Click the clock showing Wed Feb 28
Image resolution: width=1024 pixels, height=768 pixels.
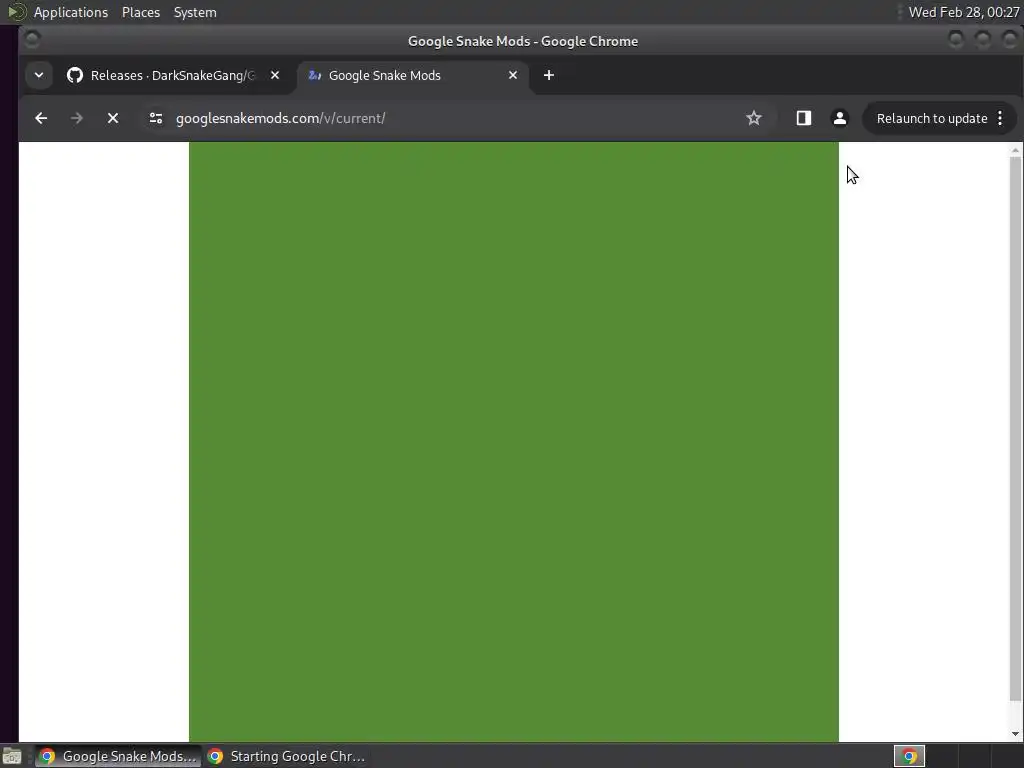point(963,12)
